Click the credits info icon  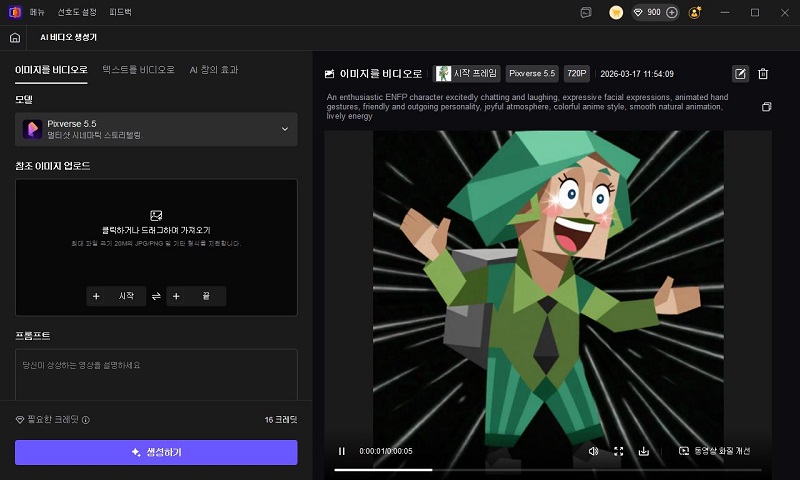pos(86,420)
